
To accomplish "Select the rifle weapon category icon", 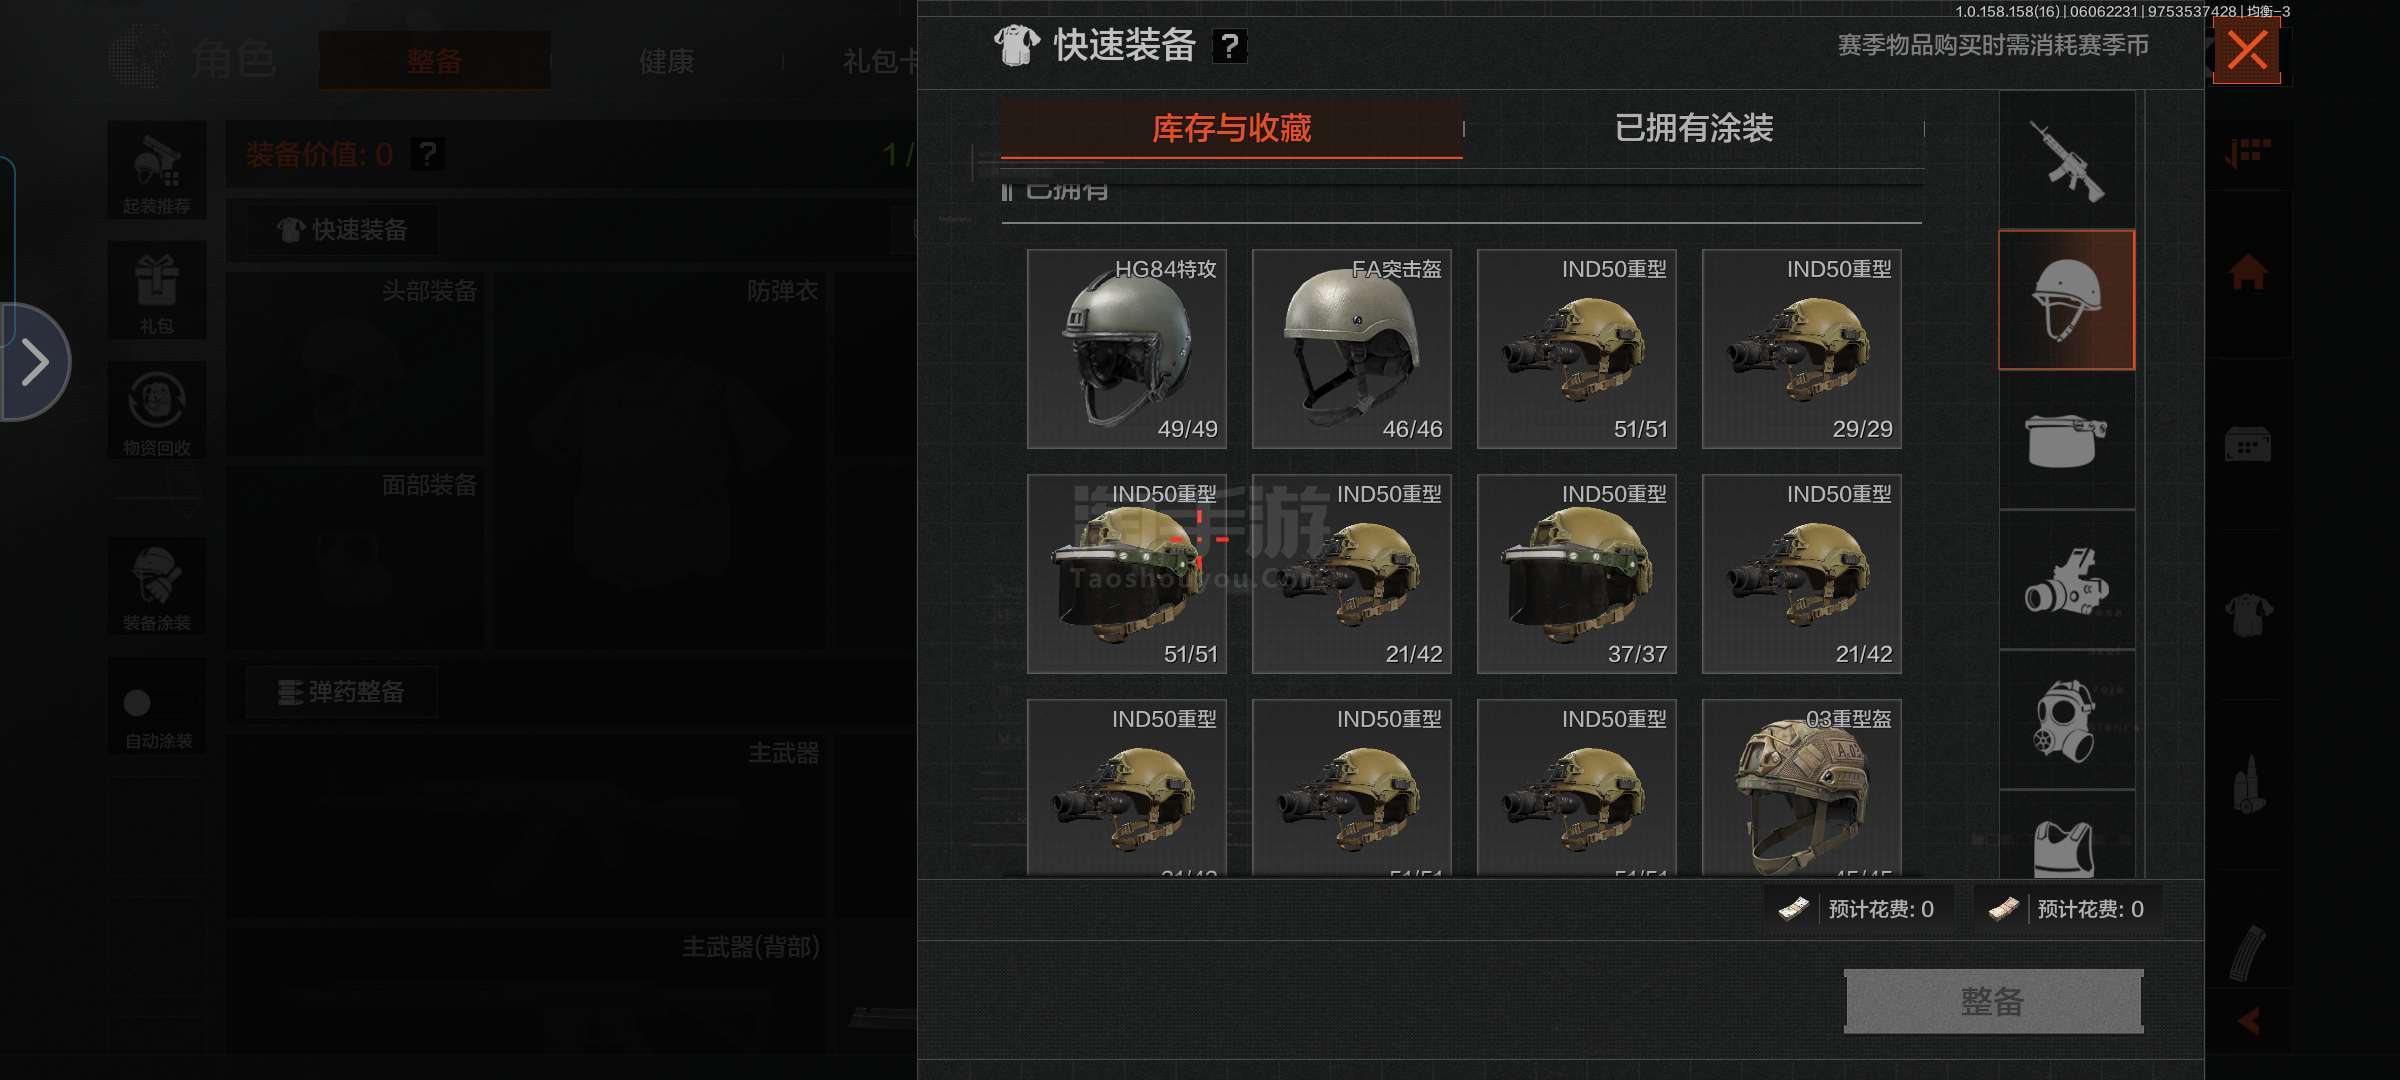I will click(2066, 161).
